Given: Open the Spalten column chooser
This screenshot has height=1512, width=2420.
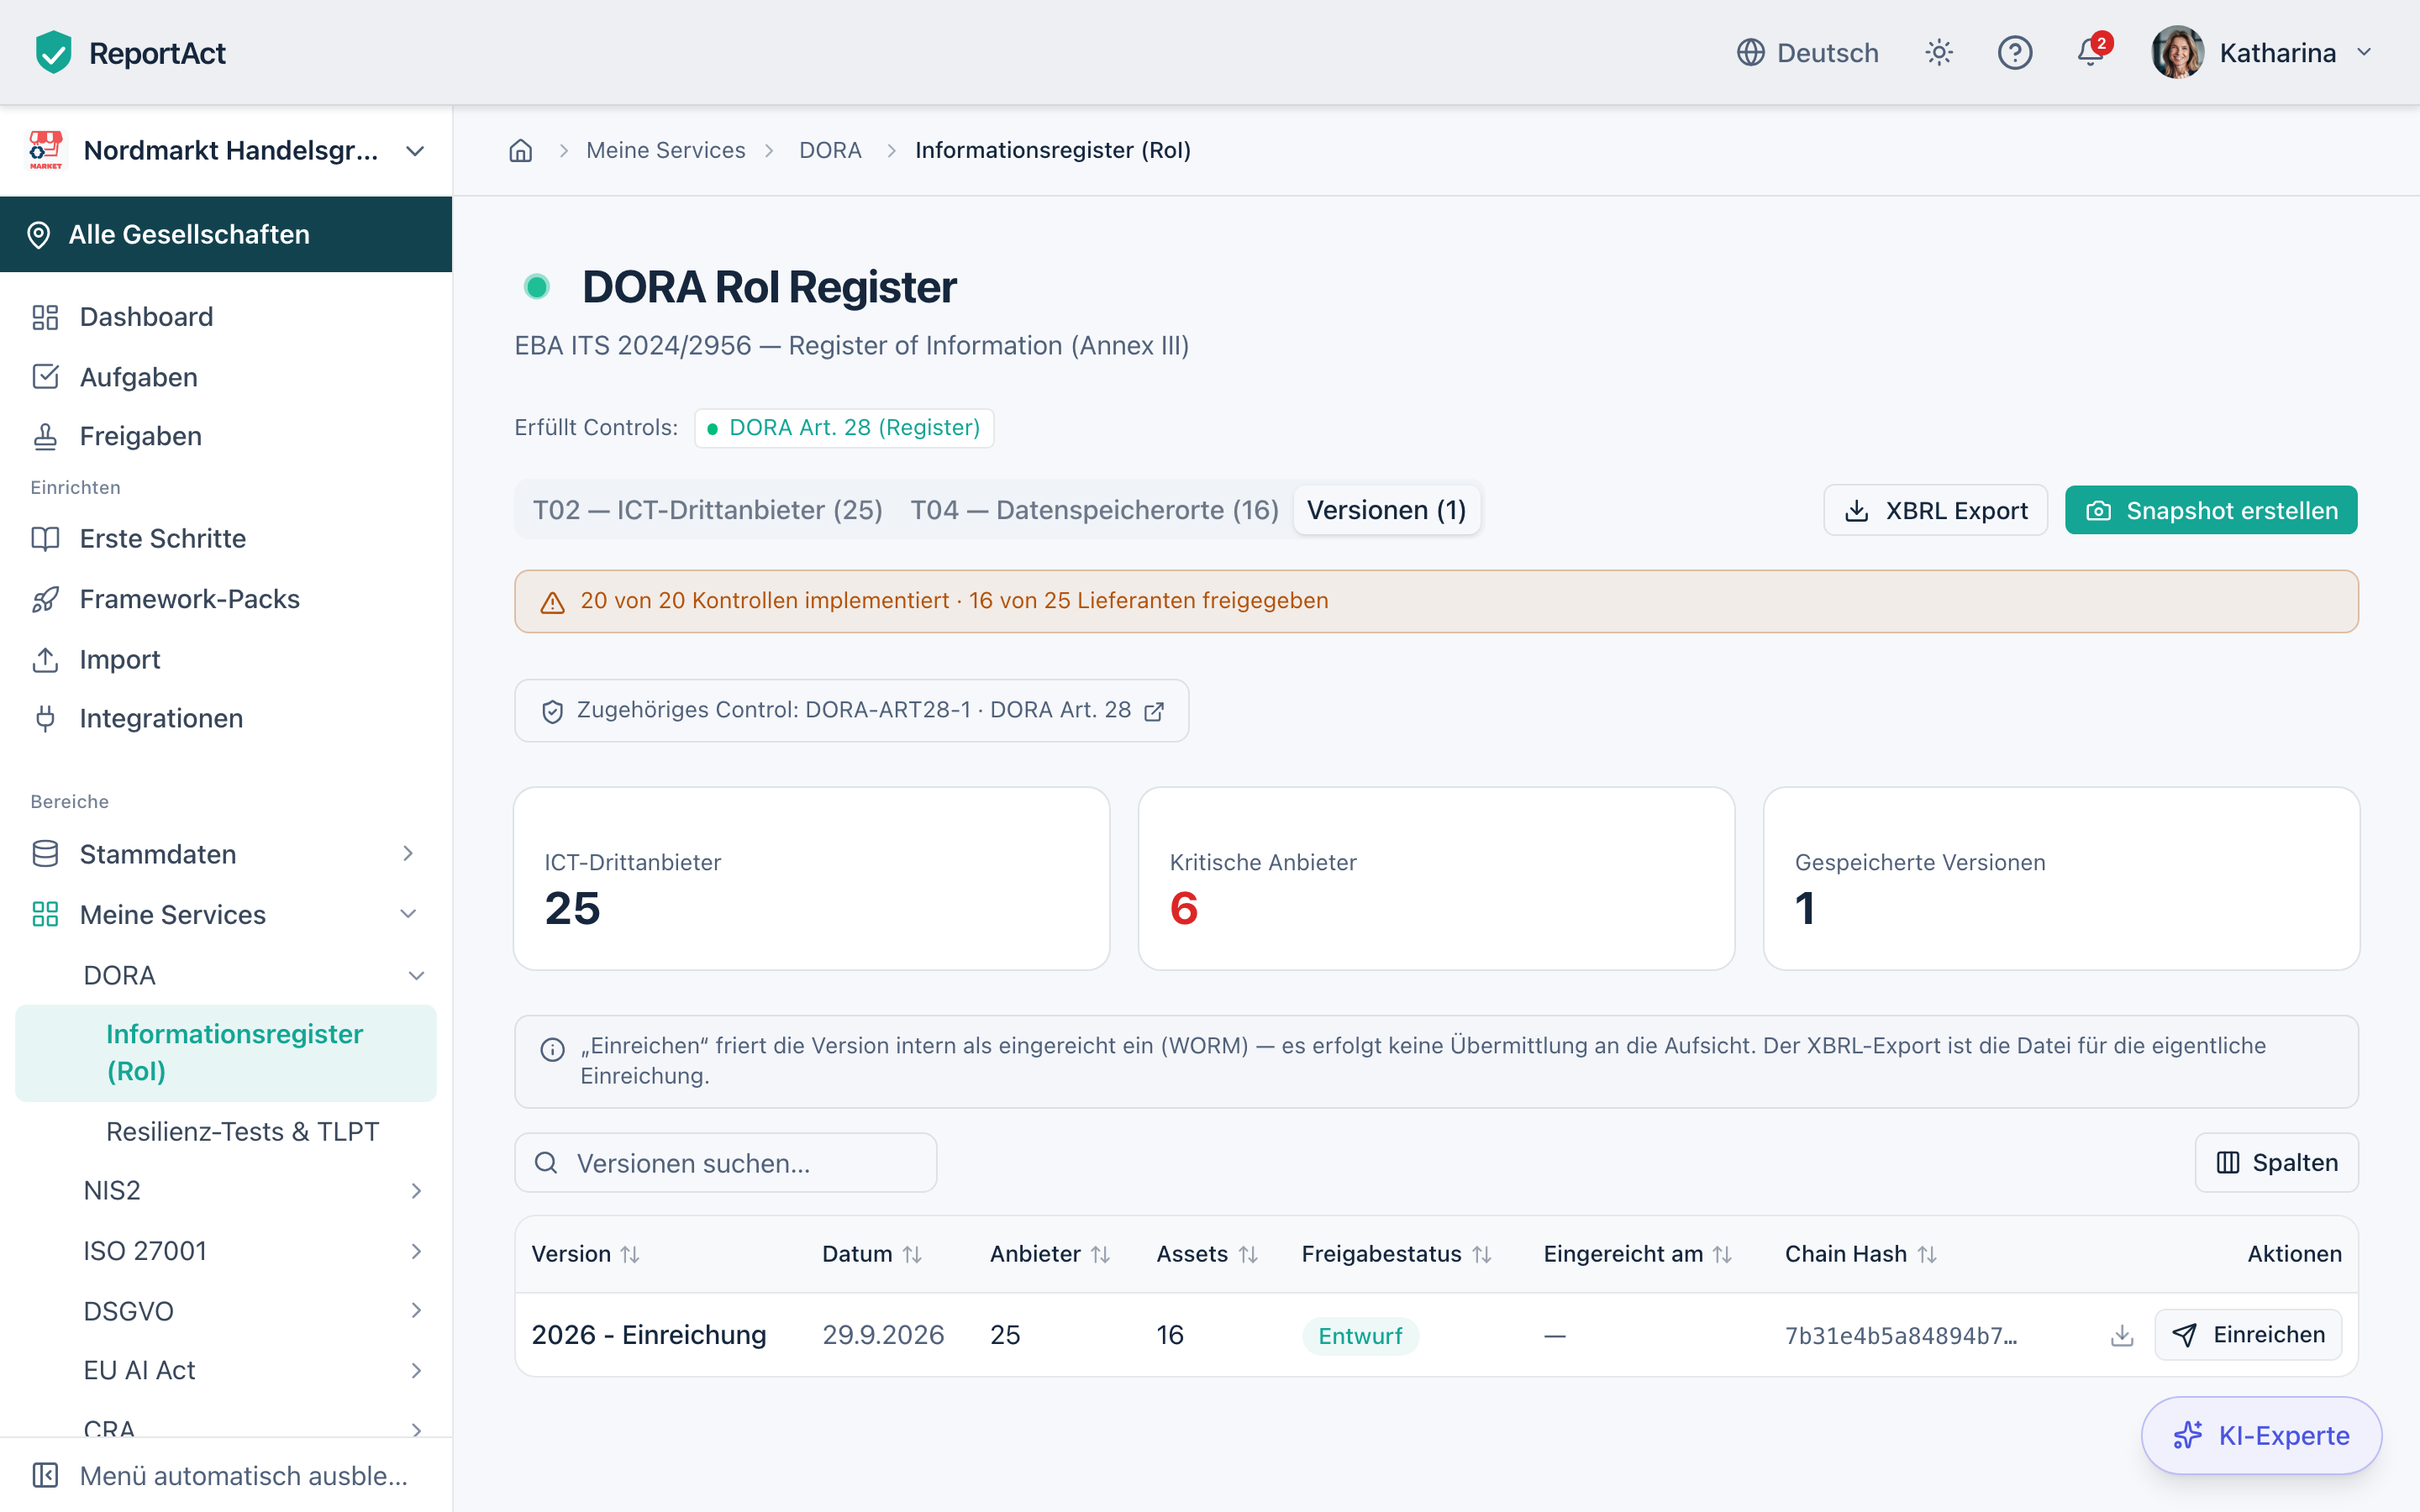Looking at the screenshot, I should (x=2276, y=1162).
